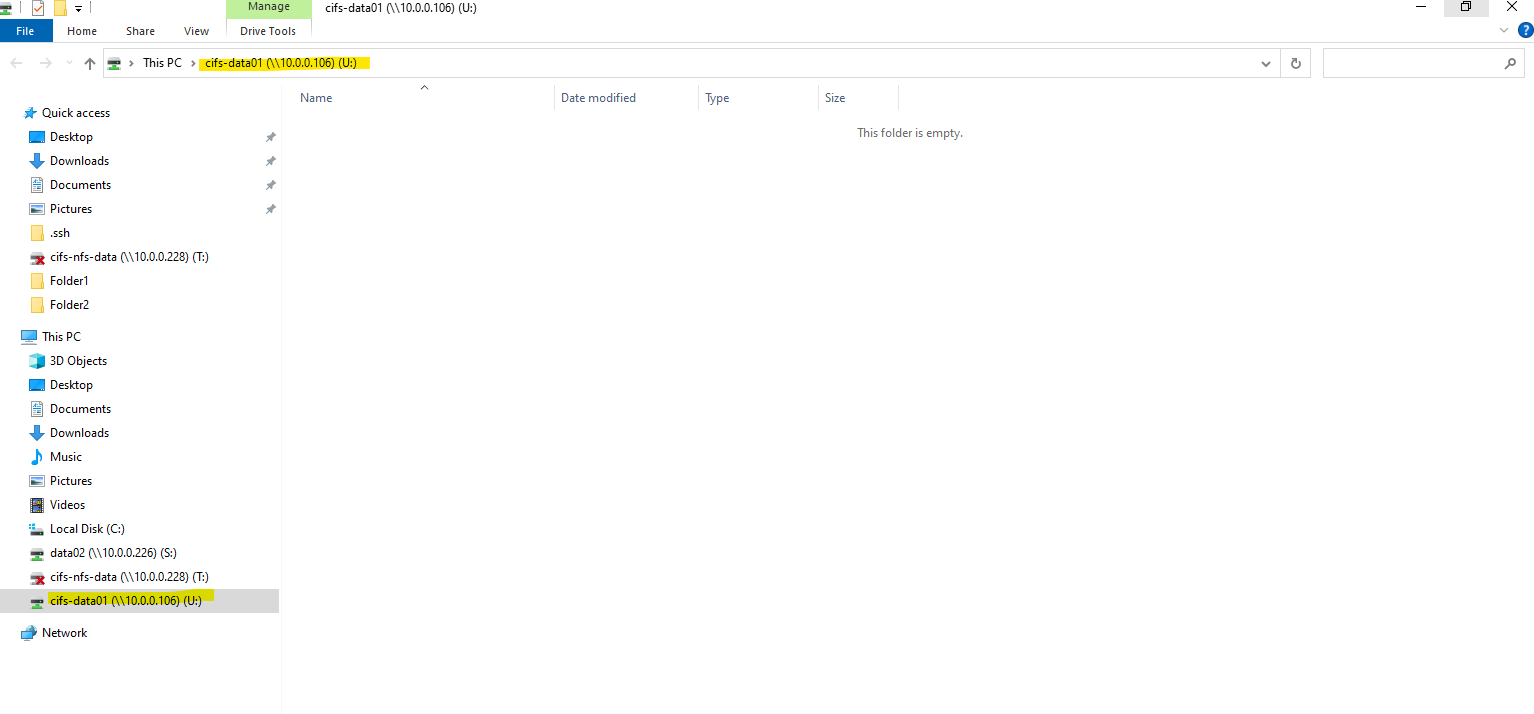1534x714 pixels.
Task: Select the Manage contextual tab
Action: click(268, 7)
